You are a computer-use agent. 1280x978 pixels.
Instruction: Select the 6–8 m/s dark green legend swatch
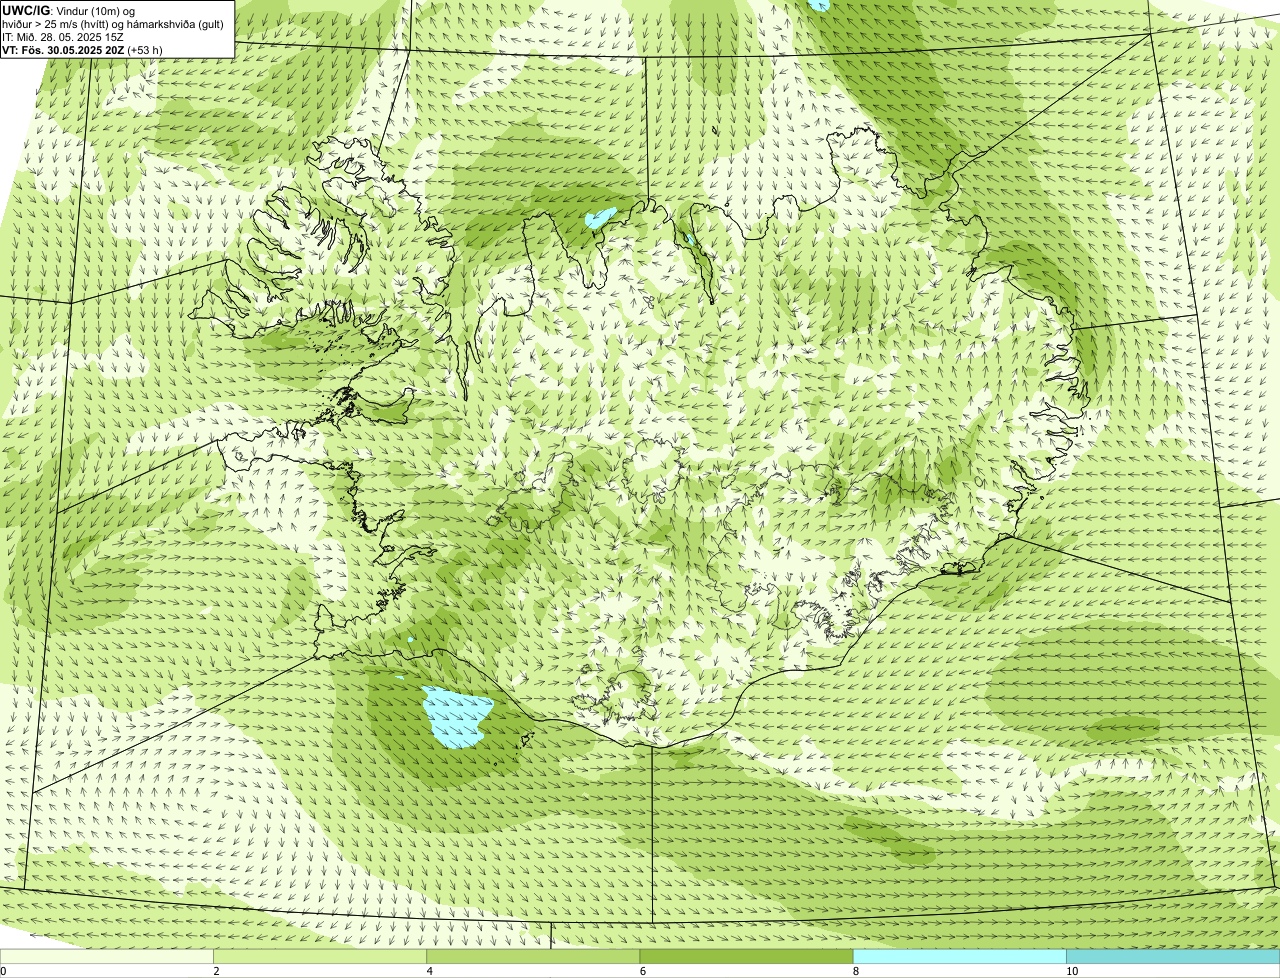(x=746, y=957)
